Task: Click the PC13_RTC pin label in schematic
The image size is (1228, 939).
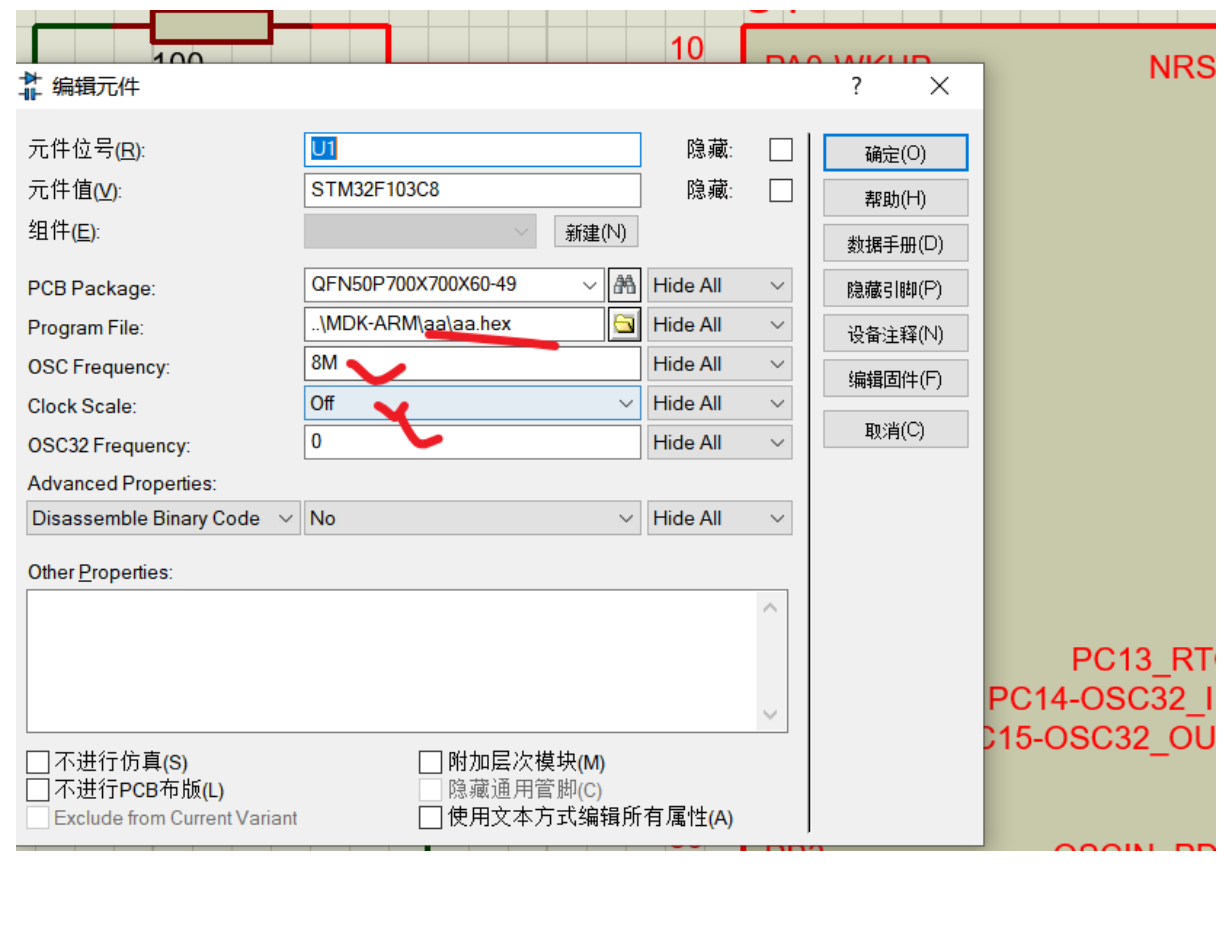Action: click(x=1144, y=660)
